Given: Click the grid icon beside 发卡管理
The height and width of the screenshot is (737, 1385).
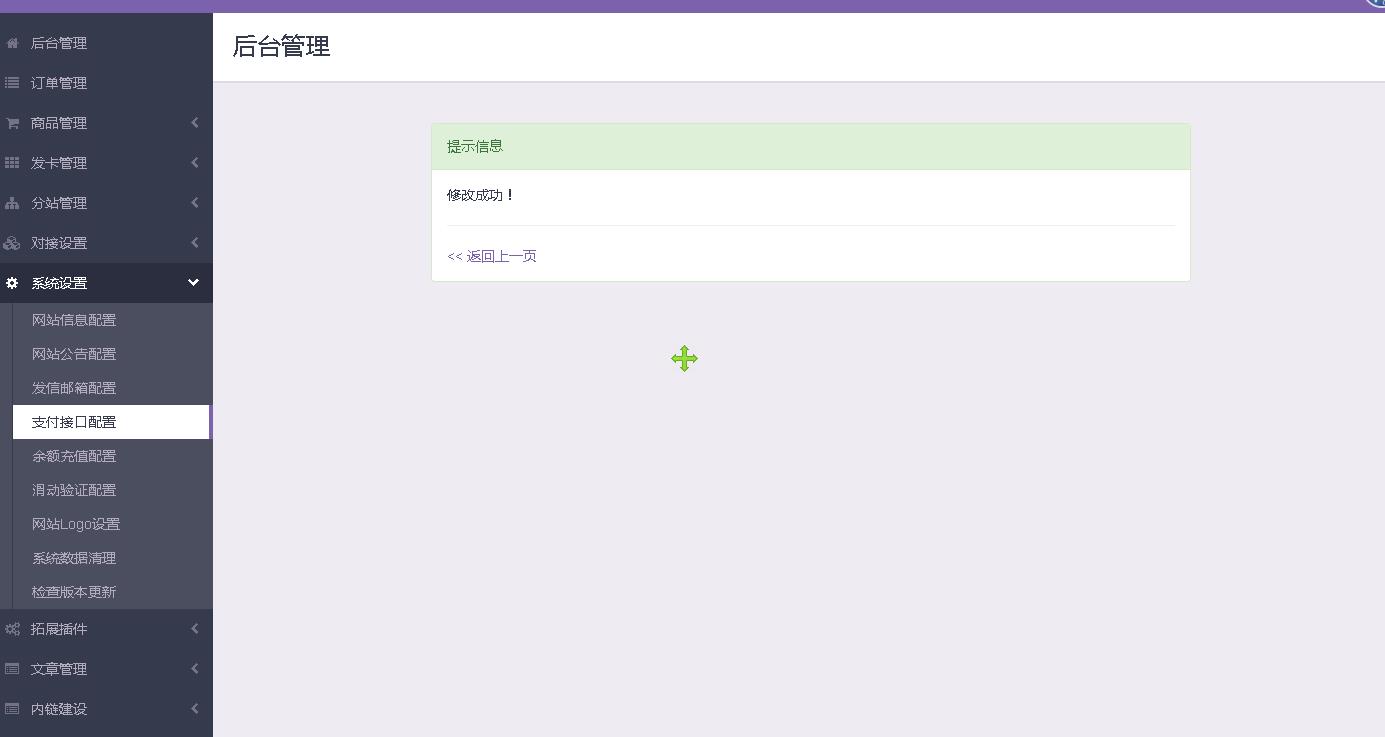Looking at the screenshot, I should tap(12, 163).
